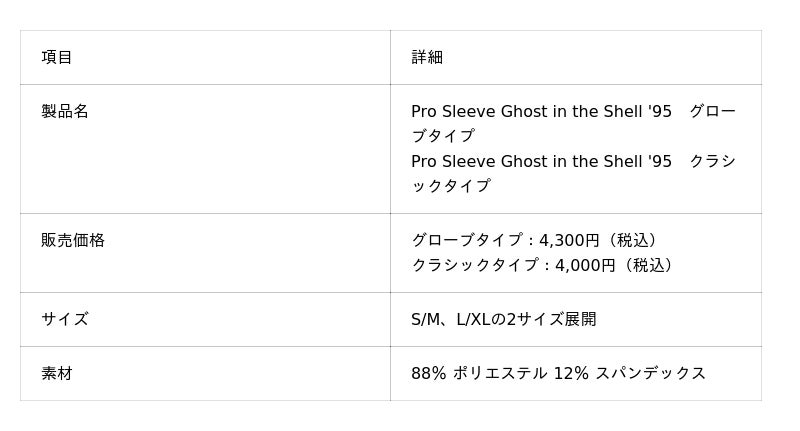Click the L/XLの2サイズ展開 text
Viewport: 800px width, 431px height.
pos(526,319)
